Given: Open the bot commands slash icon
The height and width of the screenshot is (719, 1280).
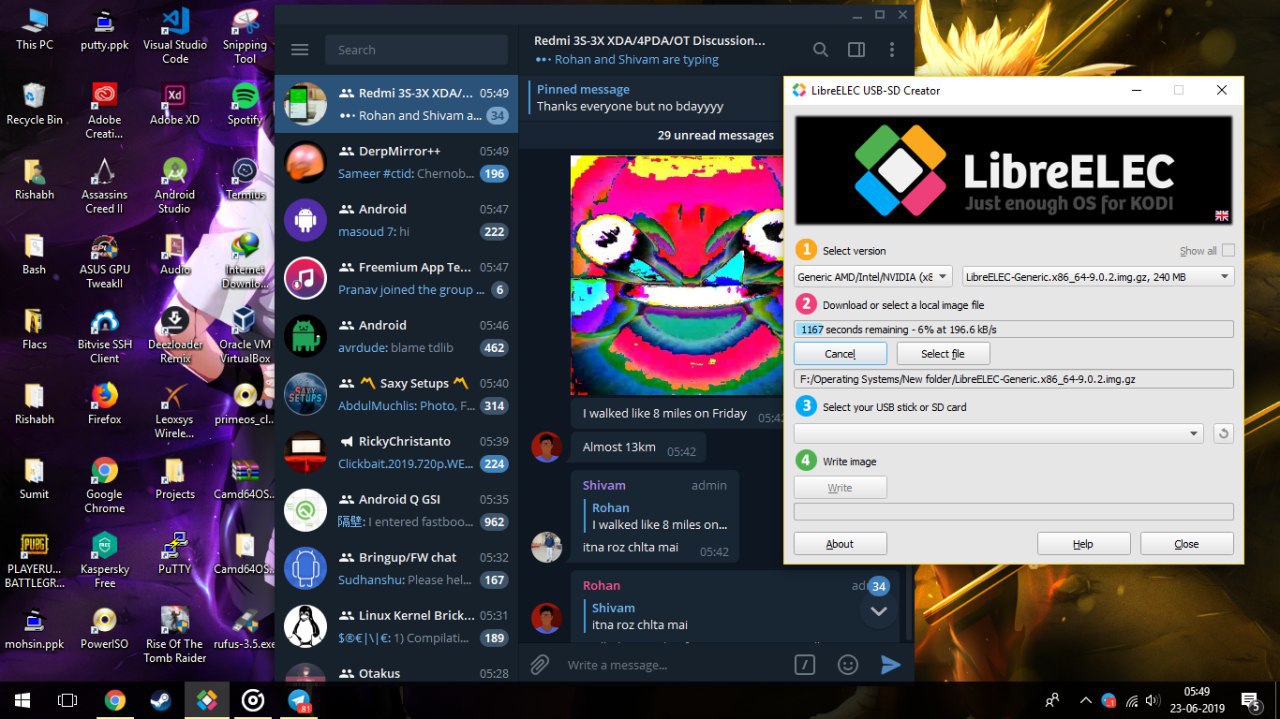Looking at the screenshot, I should click(804, 665).
